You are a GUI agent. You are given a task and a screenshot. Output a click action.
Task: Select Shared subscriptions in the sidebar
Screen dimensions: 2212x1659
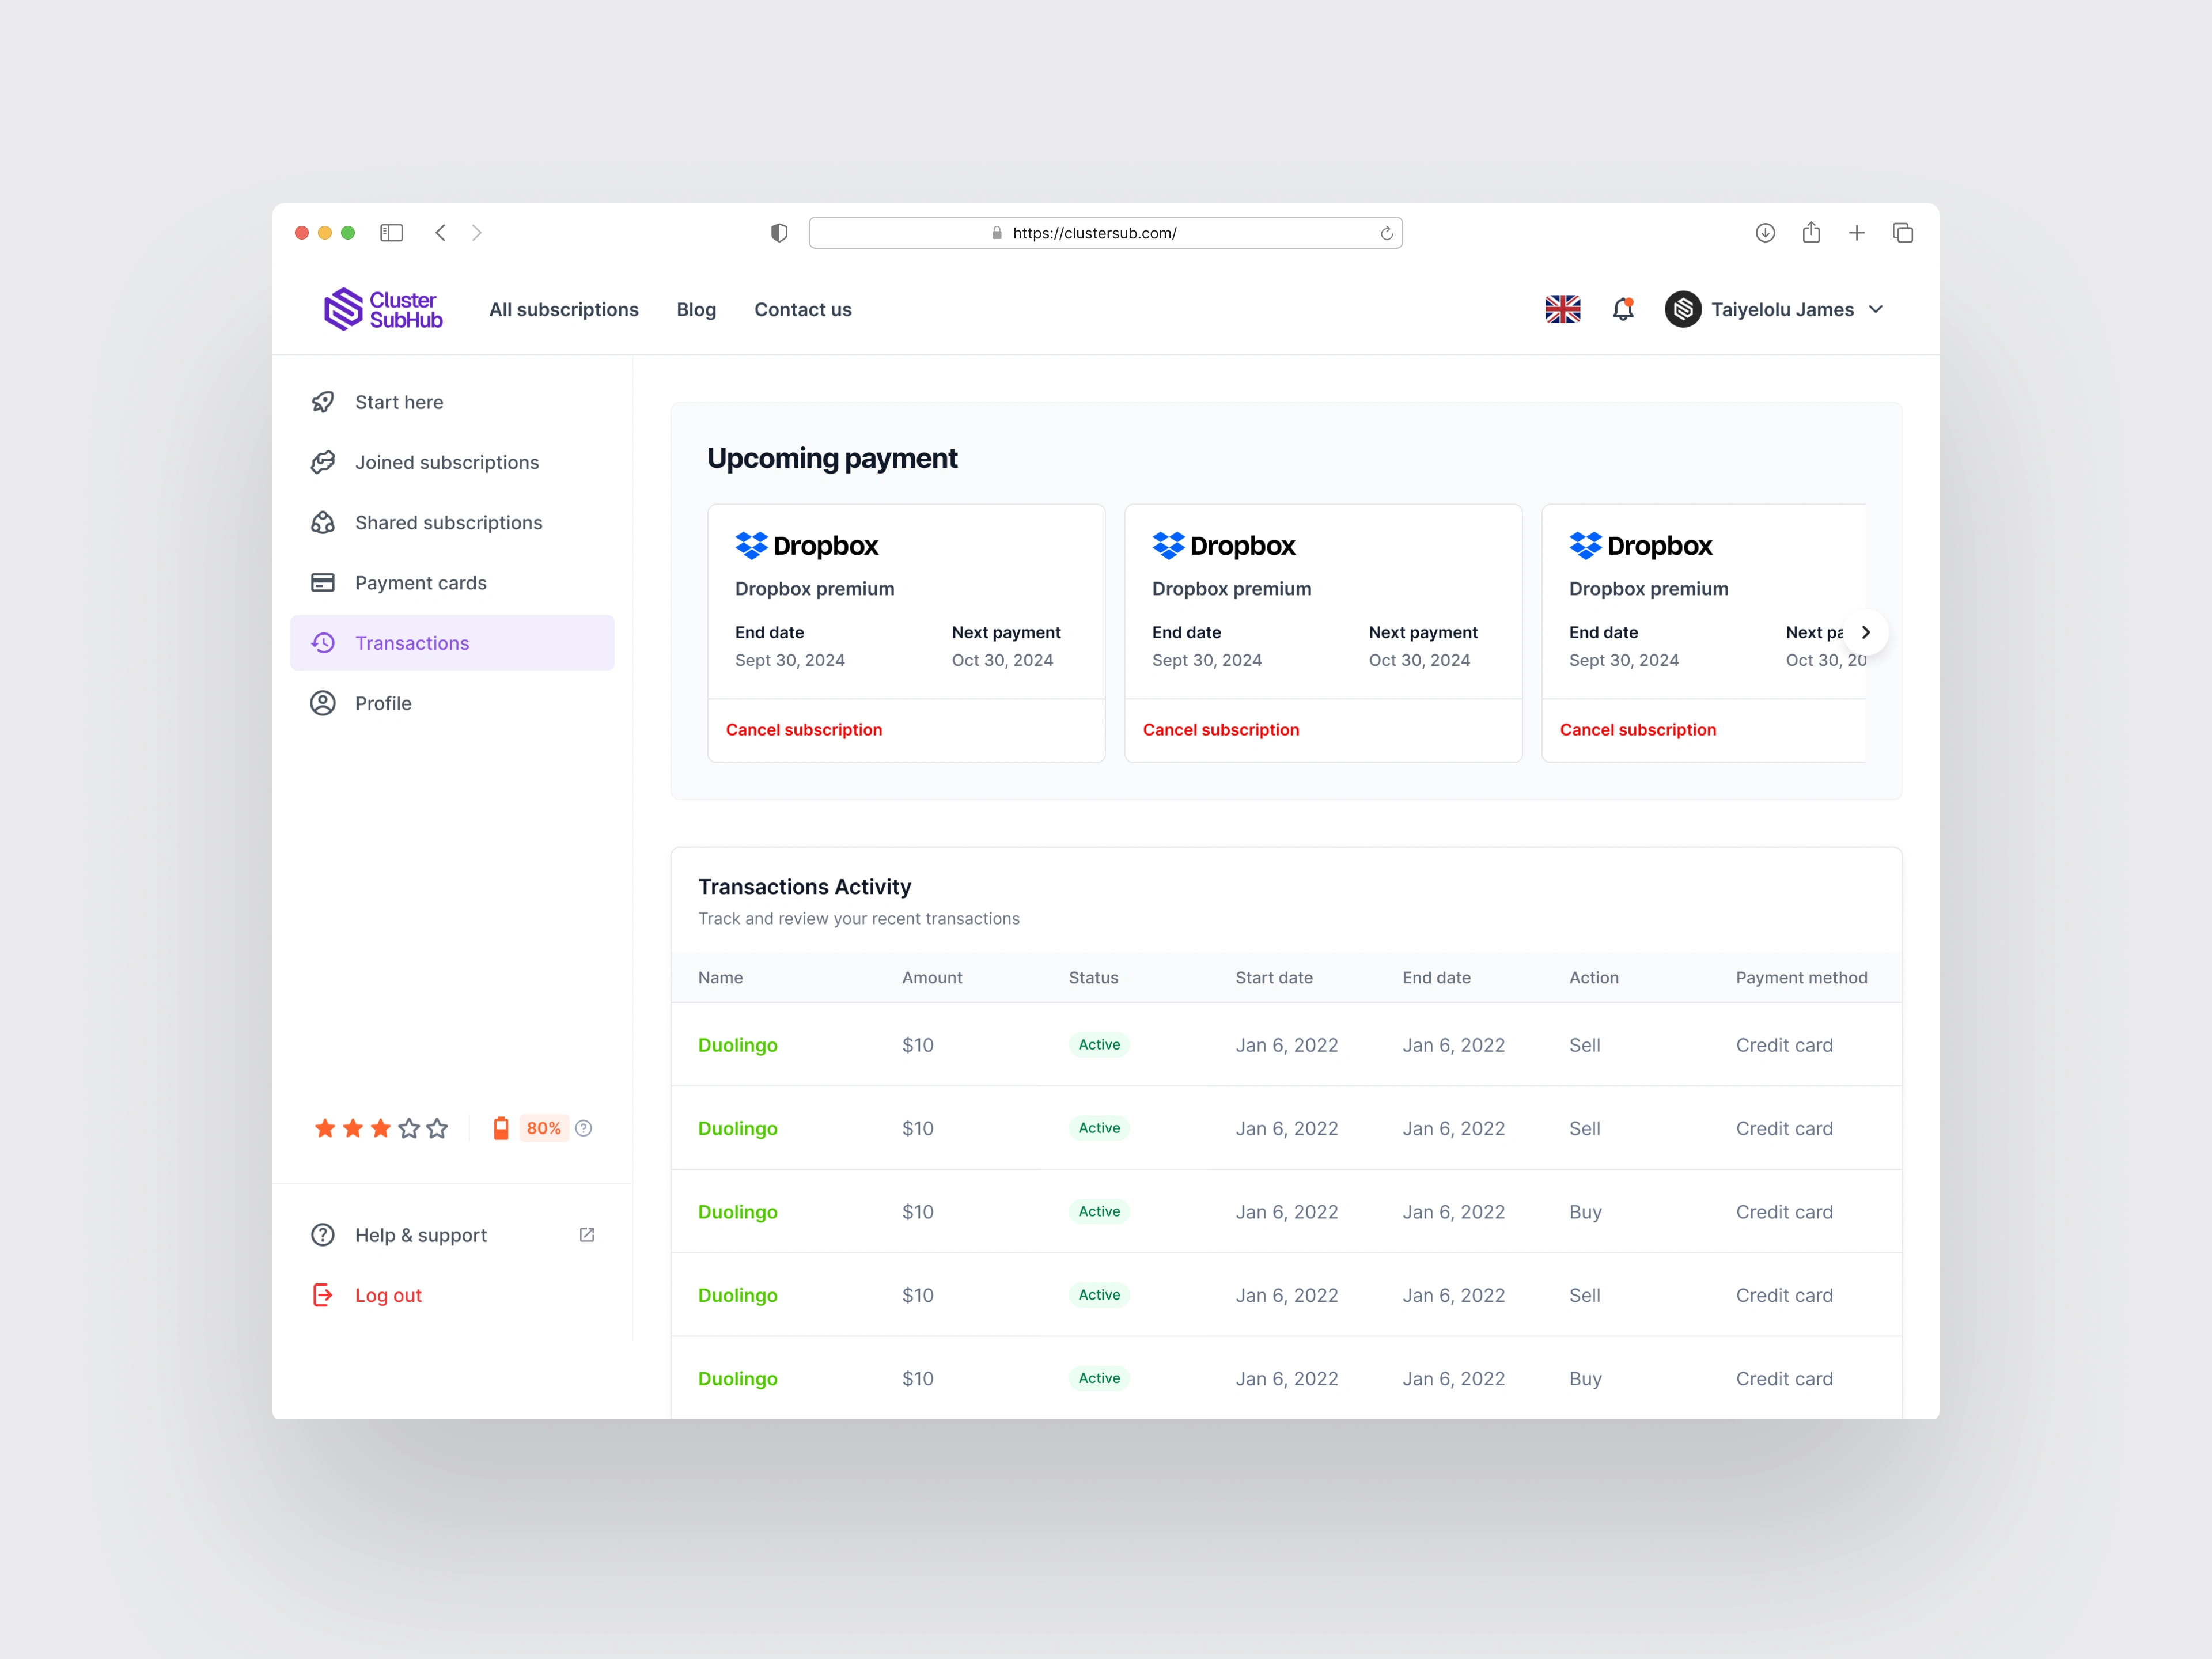point(452,522)
